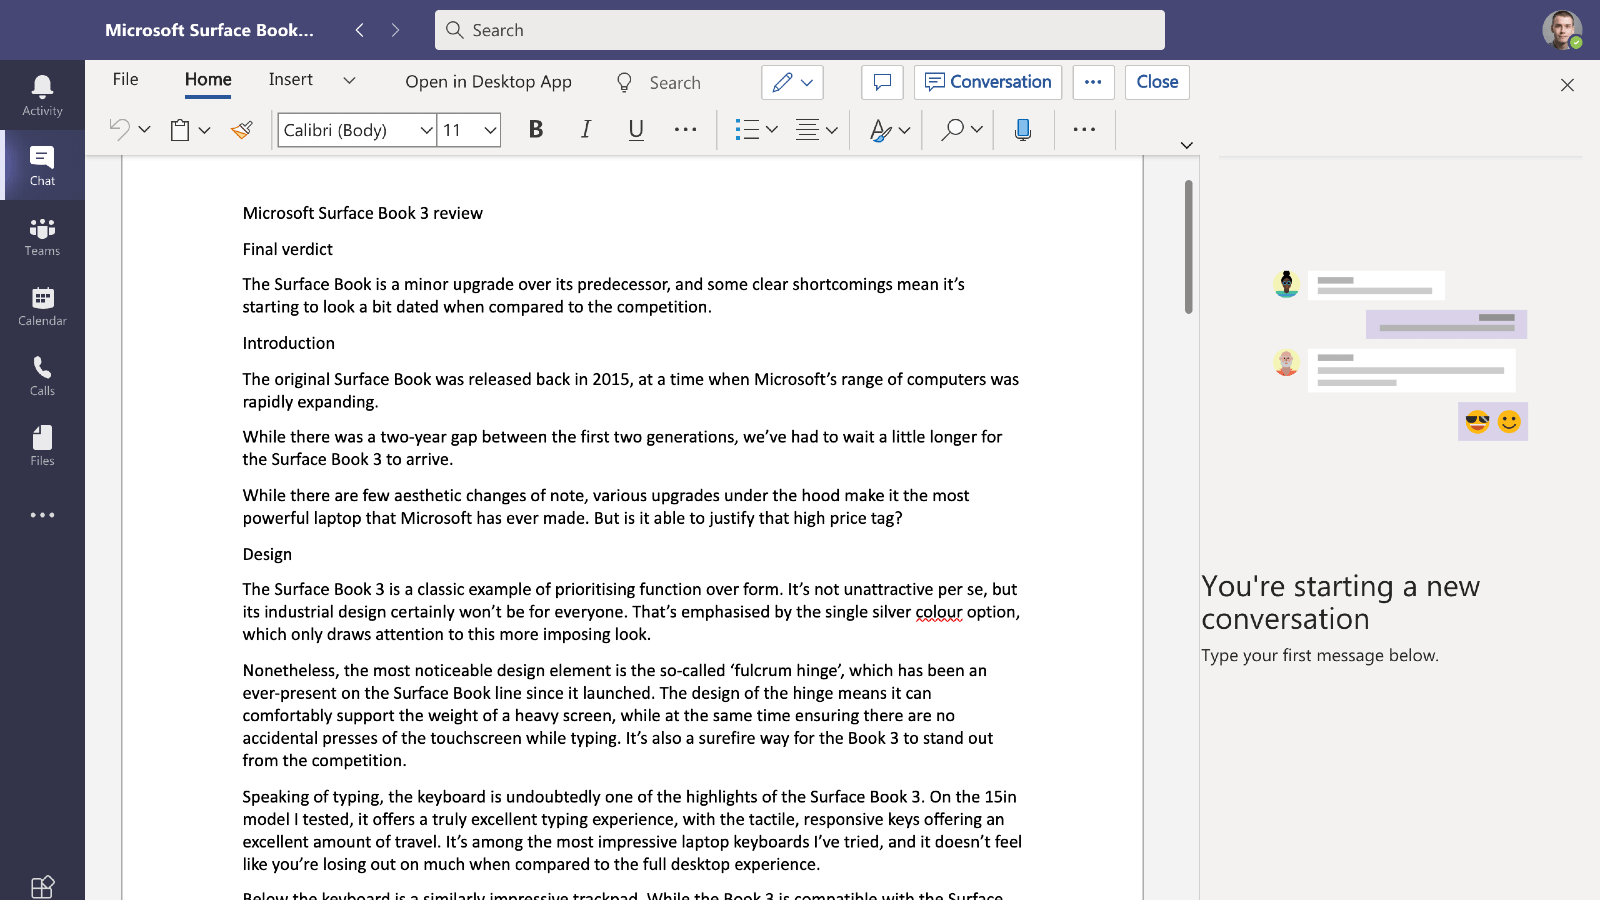Open the user profile avatar menu
The width and height of the screenshot is (1600, 900).
click(x=1561, y=30)
